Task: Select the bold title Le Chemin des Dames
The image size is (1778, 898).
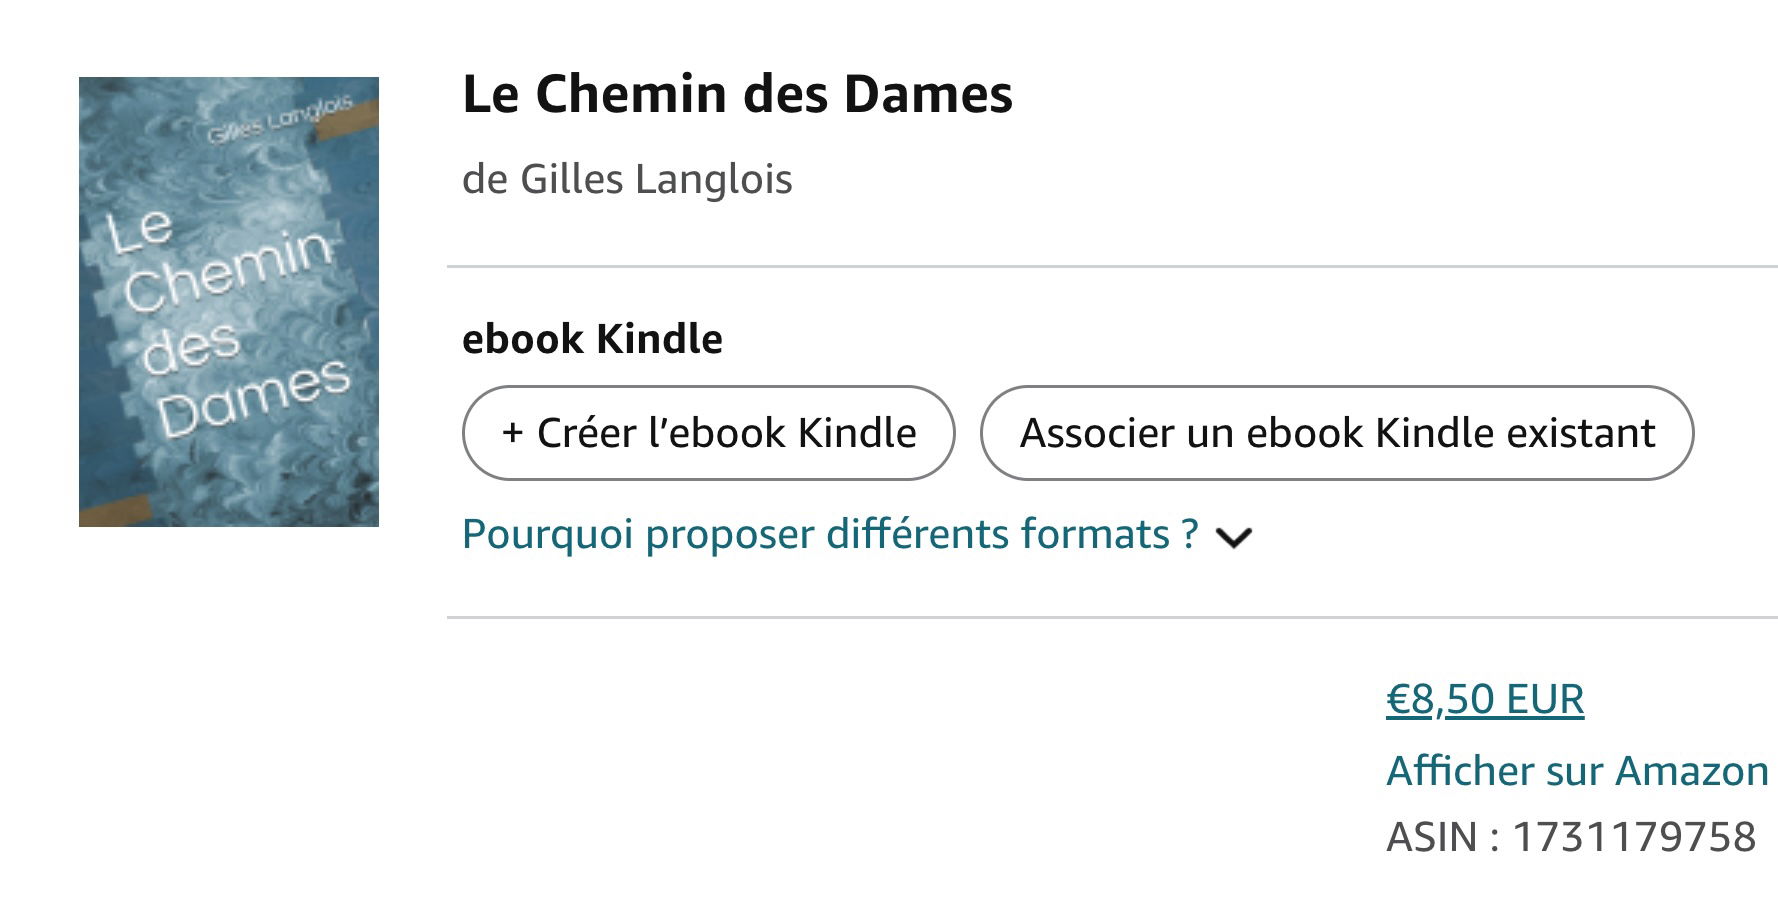Action: click(737, 94)
